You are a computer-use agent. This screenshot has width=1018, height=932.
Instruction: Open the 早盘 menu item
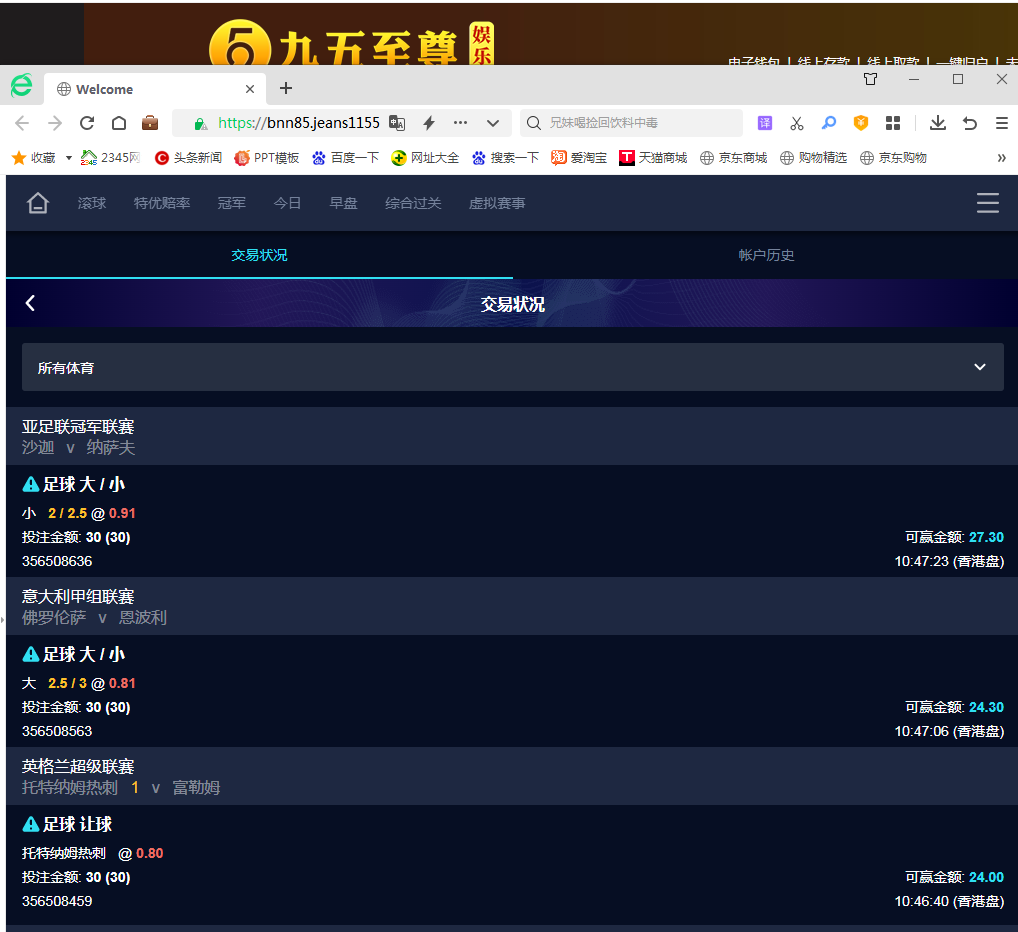(x=343, y=203)
